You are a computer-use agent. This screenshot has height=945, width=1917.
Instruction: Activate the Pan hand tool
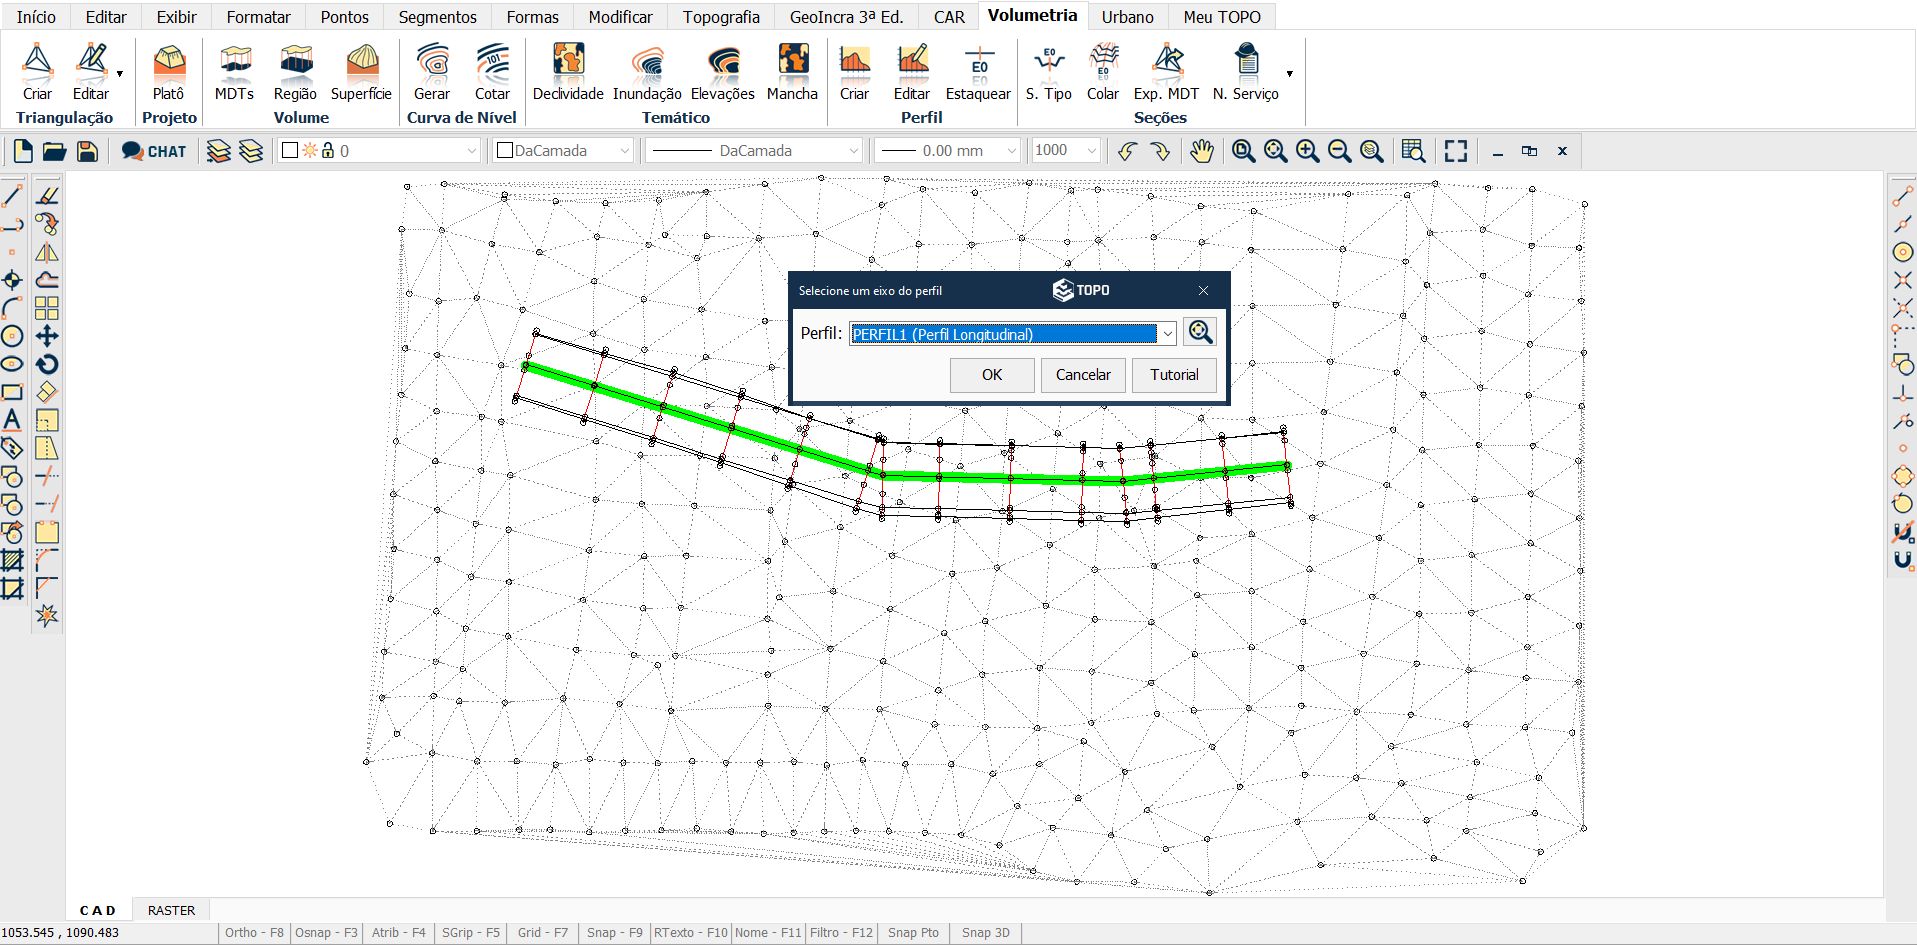[1201, 151]
